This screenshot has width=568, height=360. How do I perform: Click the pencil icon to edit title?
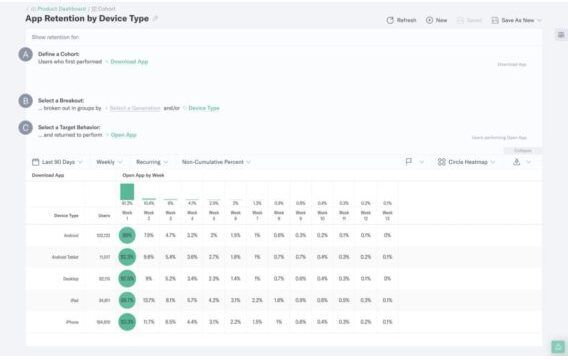[155, 18]
